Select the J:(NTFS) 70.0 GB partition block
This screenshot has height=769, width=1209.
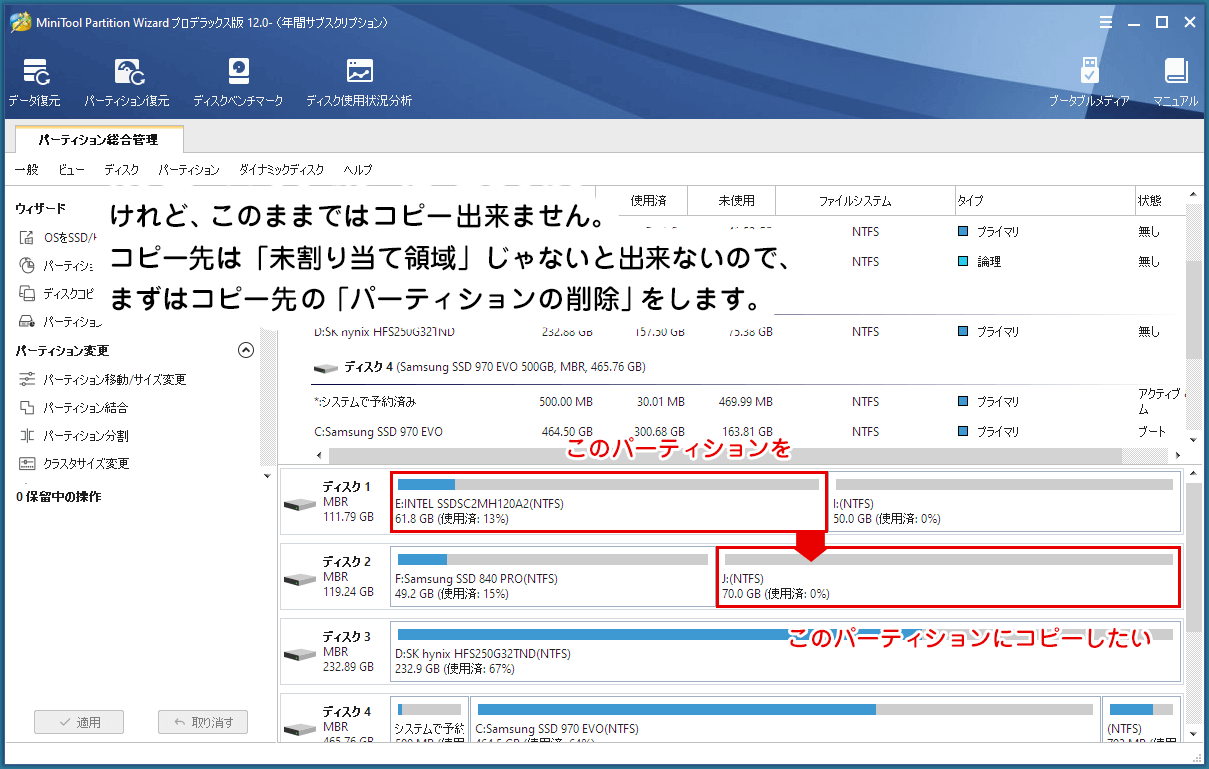click(948, 577)
